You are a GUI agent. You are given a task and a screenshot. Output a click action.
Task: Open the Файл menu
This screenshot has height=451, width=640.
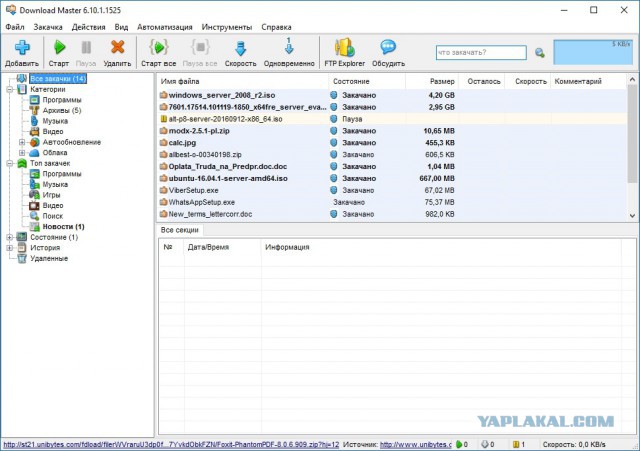pos(15,27)
